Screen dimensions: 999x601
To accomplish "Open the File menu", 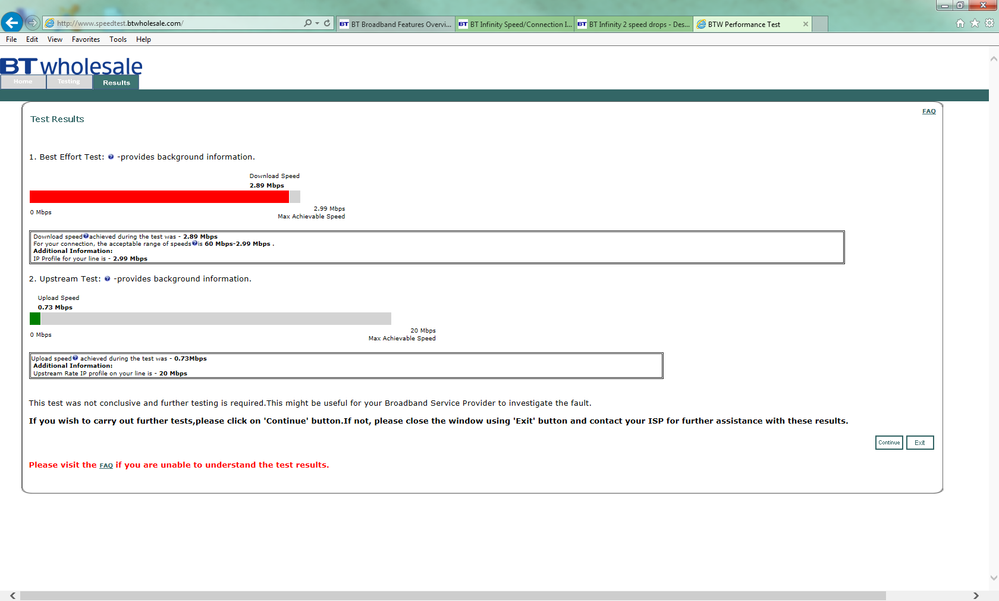I will (11, 40).
